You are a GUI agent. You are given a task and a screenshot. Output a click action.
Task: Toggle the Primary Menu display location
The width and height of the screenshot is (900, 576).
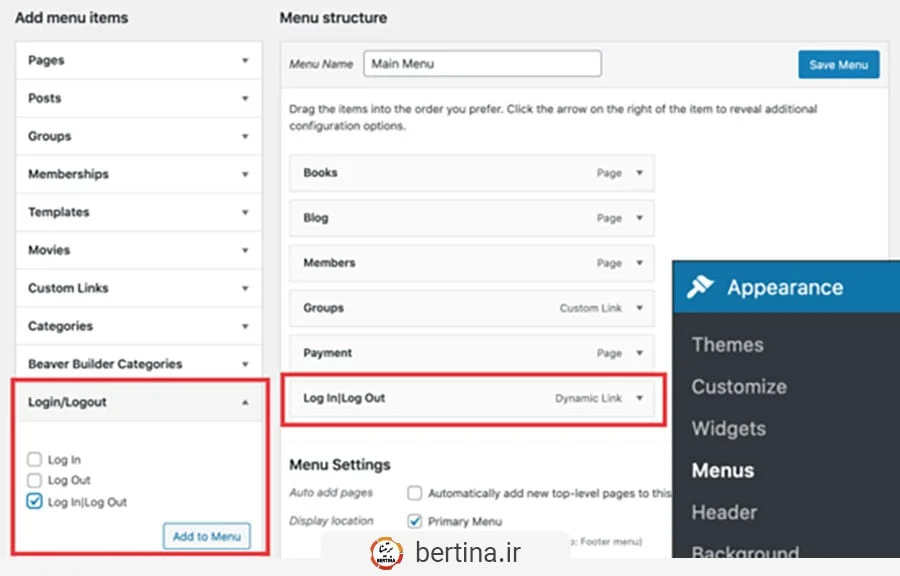[x=415, y=521]
